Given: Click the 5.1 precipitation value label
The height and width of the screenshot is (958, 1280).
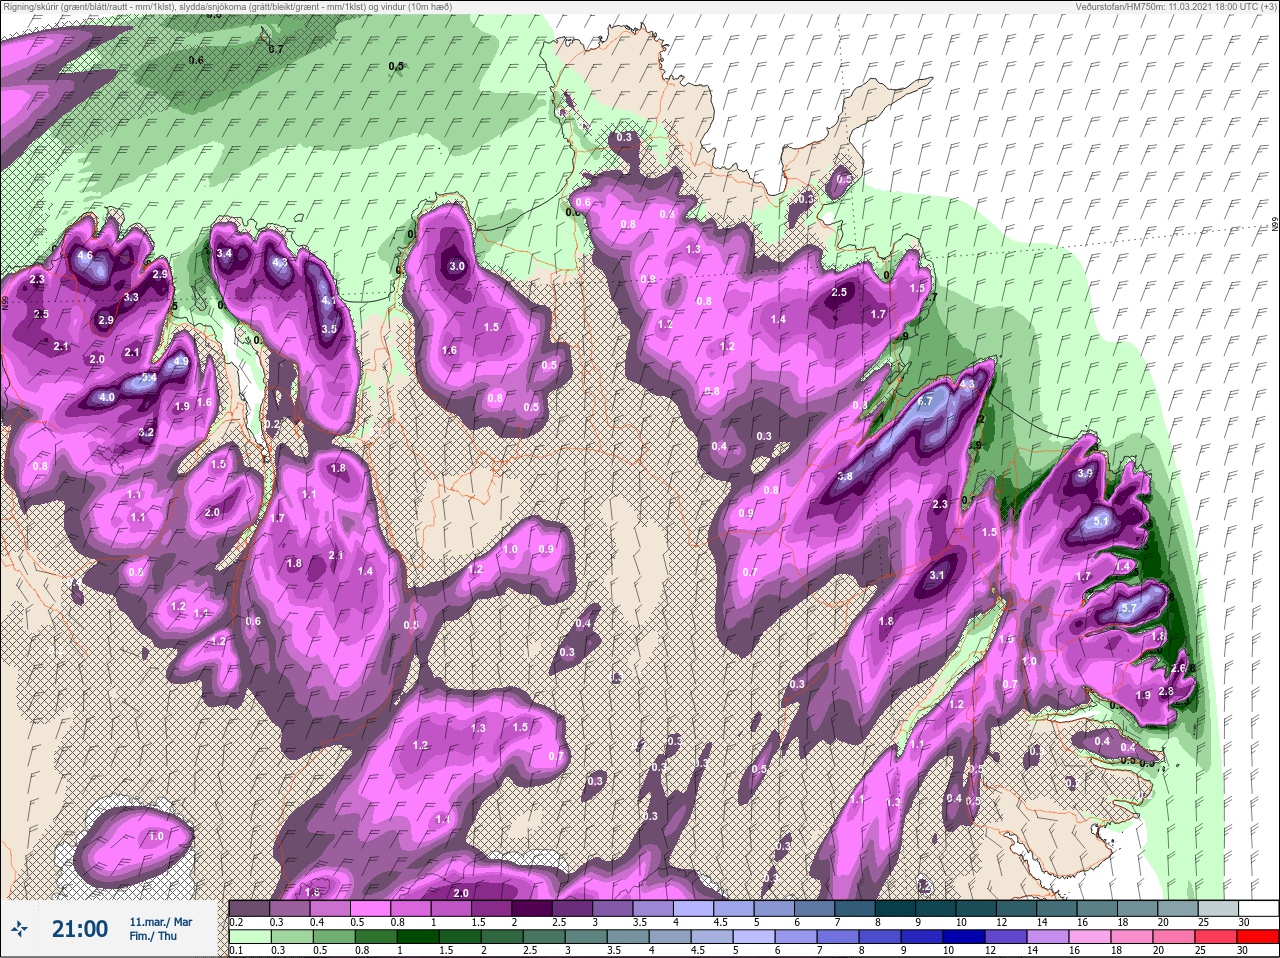Looking at the screenshot, I should point(1100,521).
